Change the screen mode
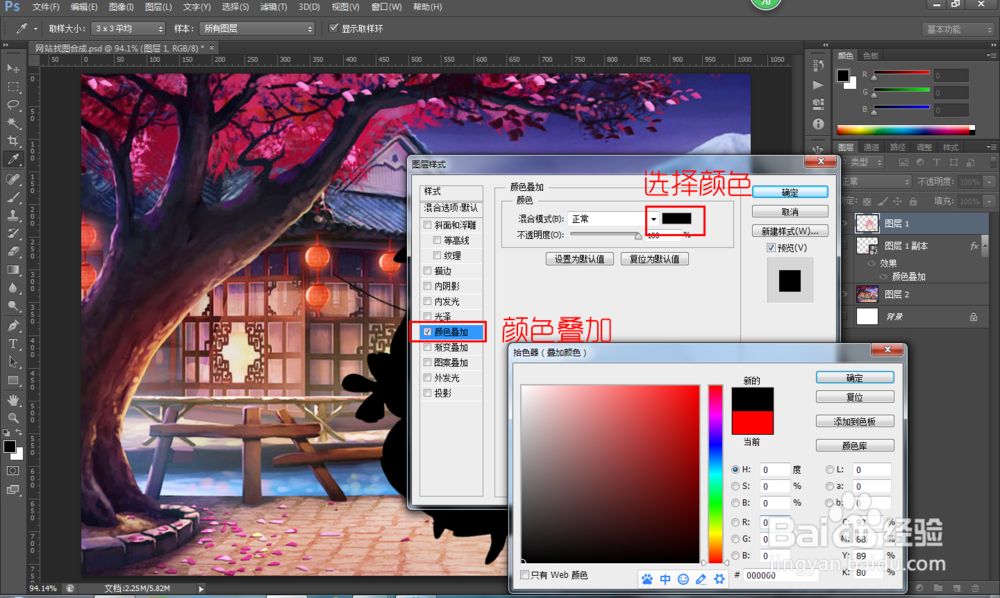This screenshot has height=598, width=1000. [x=13, y=490]
